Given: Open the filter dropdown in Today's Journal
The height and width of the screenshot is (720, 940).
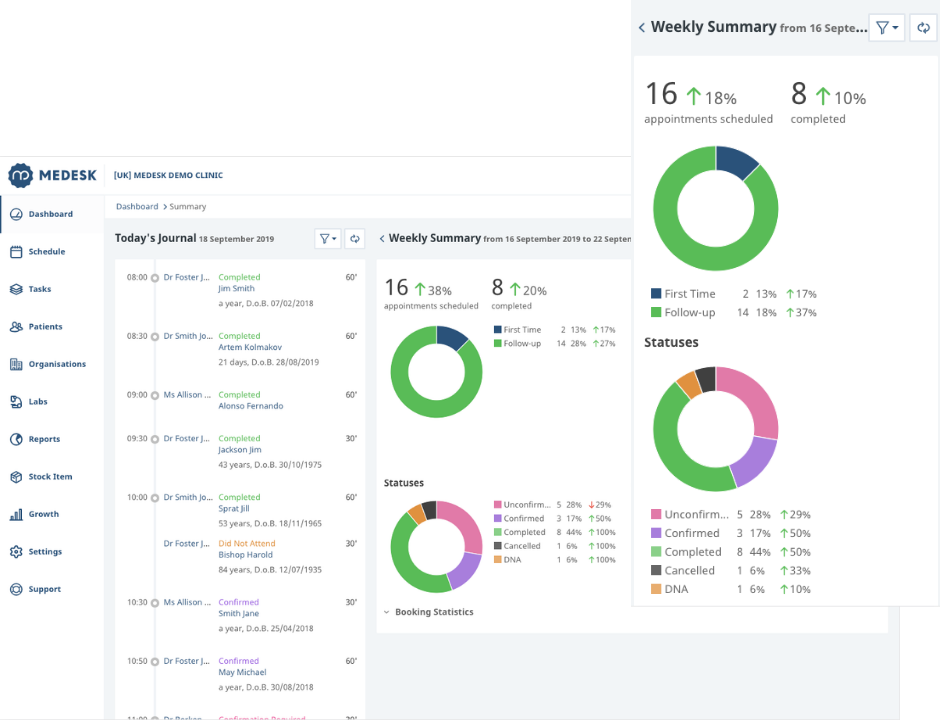Looking at the screenshot, I should (x=327, y=238).
